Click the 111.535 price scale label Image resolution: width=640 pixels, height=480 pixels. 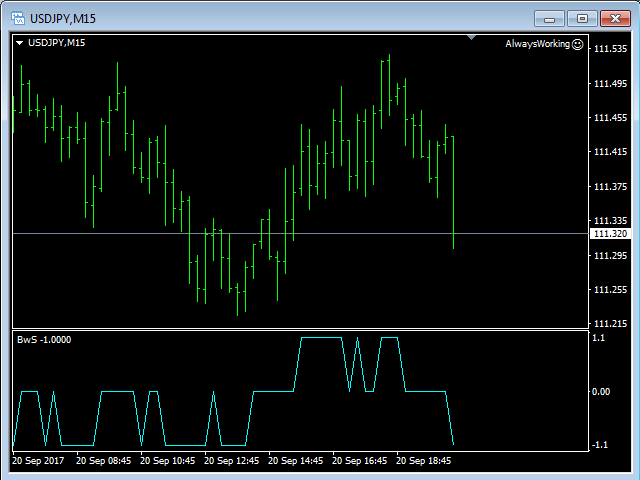(x=610, y=49)
